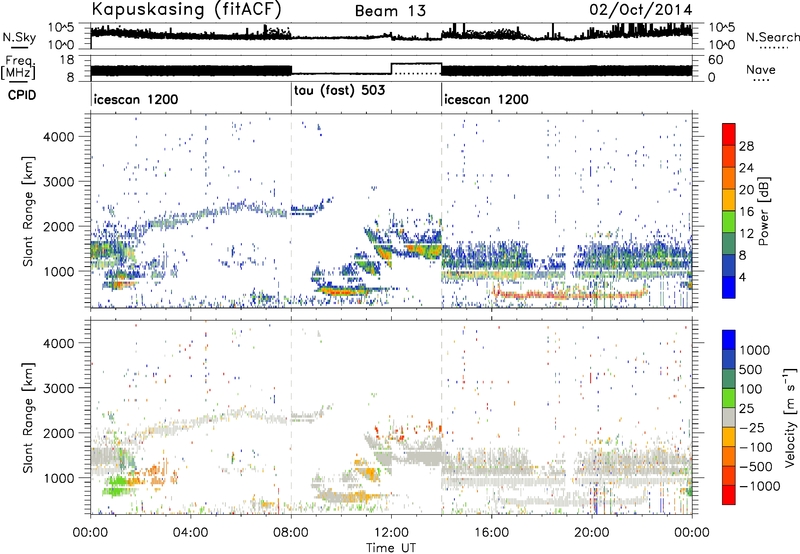Screen dimensions: 800x554
Task: Click the N.Sky legend label
Action: [19, 37]
